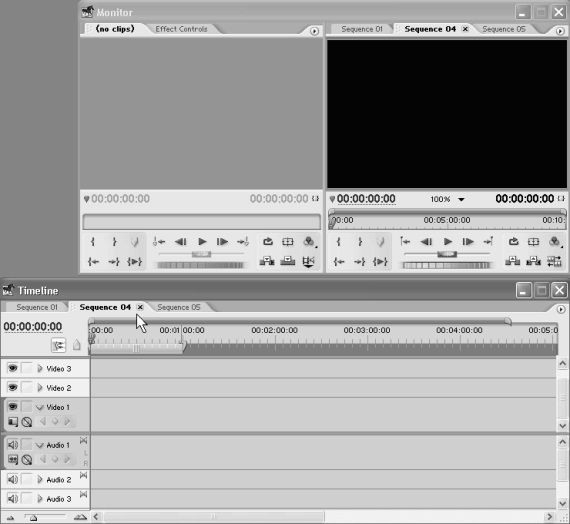Click Set Unnumbered Marker in Timeline
The height and width of the screenshot is (524, 570).
(x=76, y=345)
